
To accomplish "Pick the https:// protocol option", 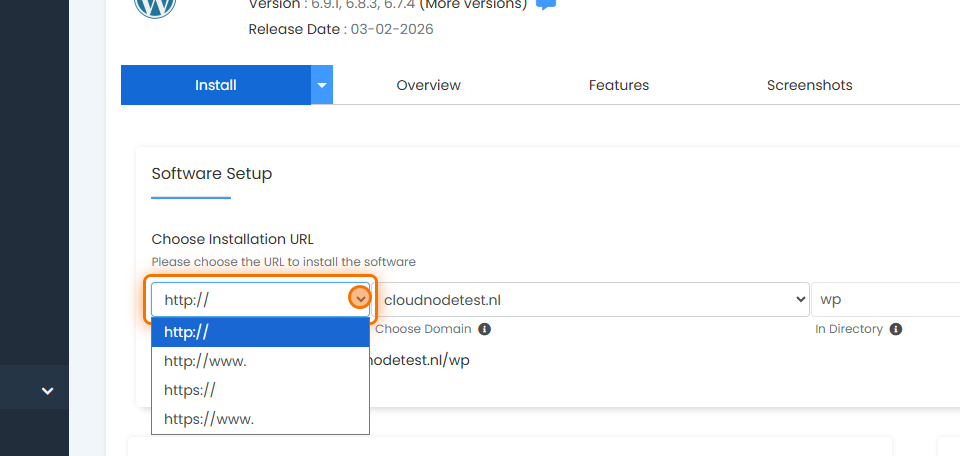I will click(260, 390).
